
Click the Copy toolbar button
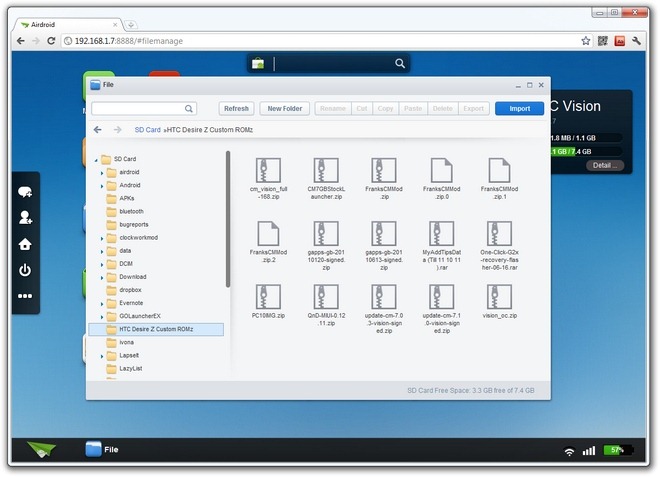coord(385,109)
